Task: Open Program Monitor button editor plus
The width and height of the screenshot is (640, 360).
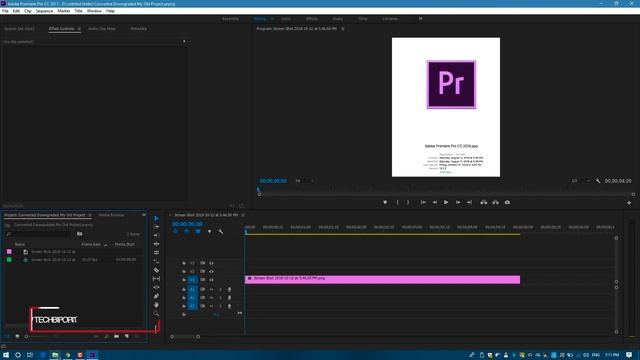Action: 629,202
